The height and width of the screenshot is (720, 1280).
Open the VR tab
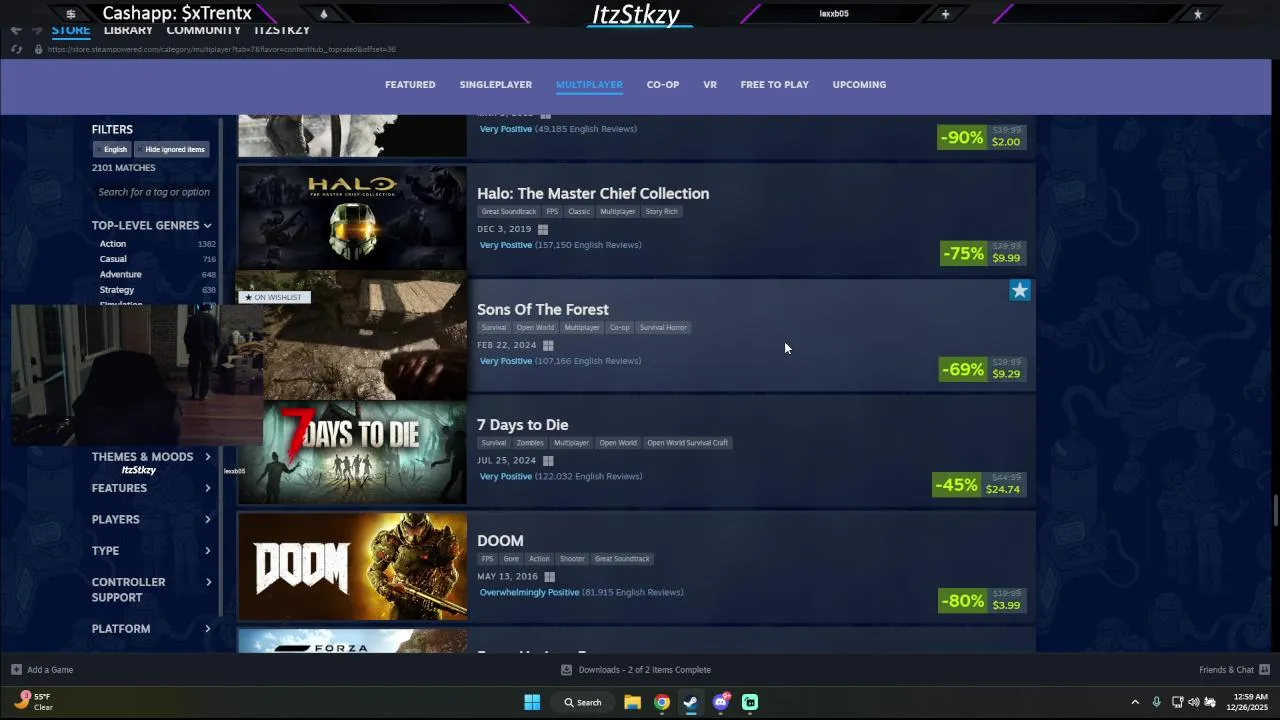(710, 85)
